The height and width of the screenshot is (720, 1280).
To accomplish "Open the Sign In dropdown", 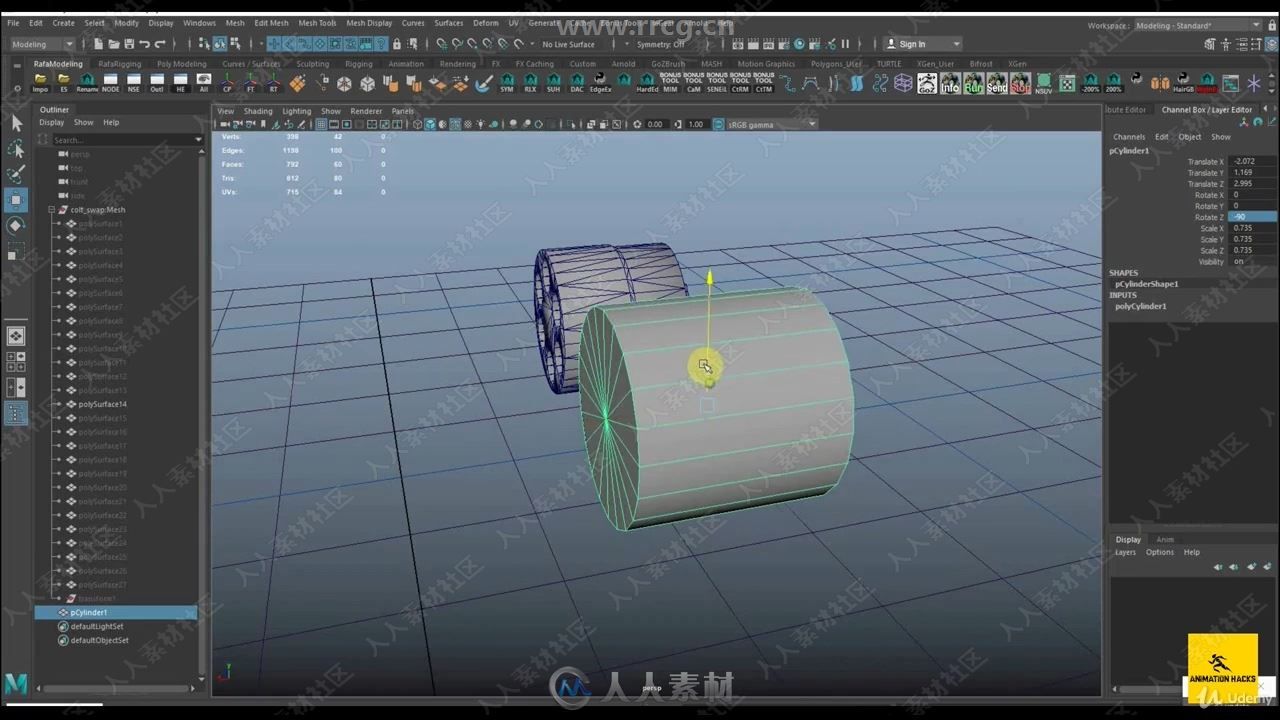I will click(x=922, y=44).
